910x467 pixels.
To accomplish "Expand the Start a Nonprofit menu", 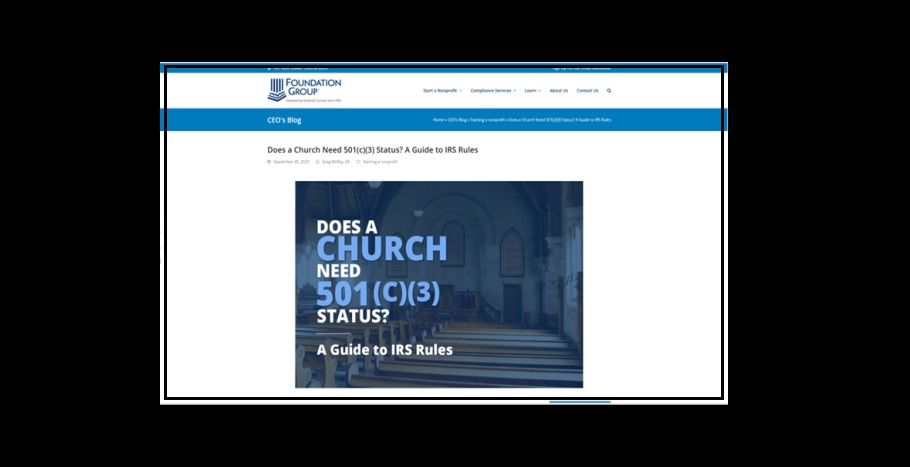I will click(441, 91).
